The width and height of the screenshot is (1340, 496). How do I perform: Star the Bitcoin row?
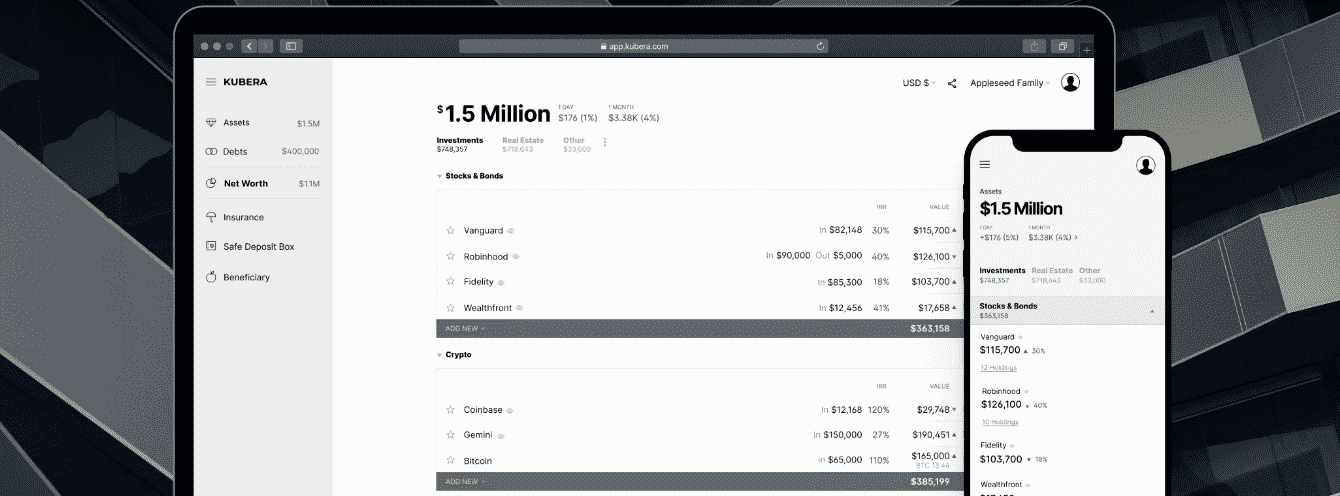[450, 461]
